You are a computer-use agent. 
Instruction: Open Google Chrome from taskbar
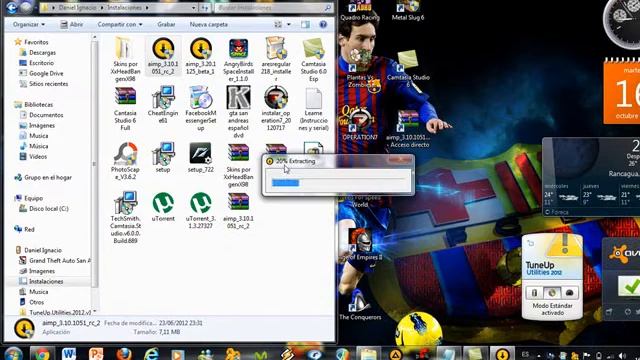click(x=42, y=354)
